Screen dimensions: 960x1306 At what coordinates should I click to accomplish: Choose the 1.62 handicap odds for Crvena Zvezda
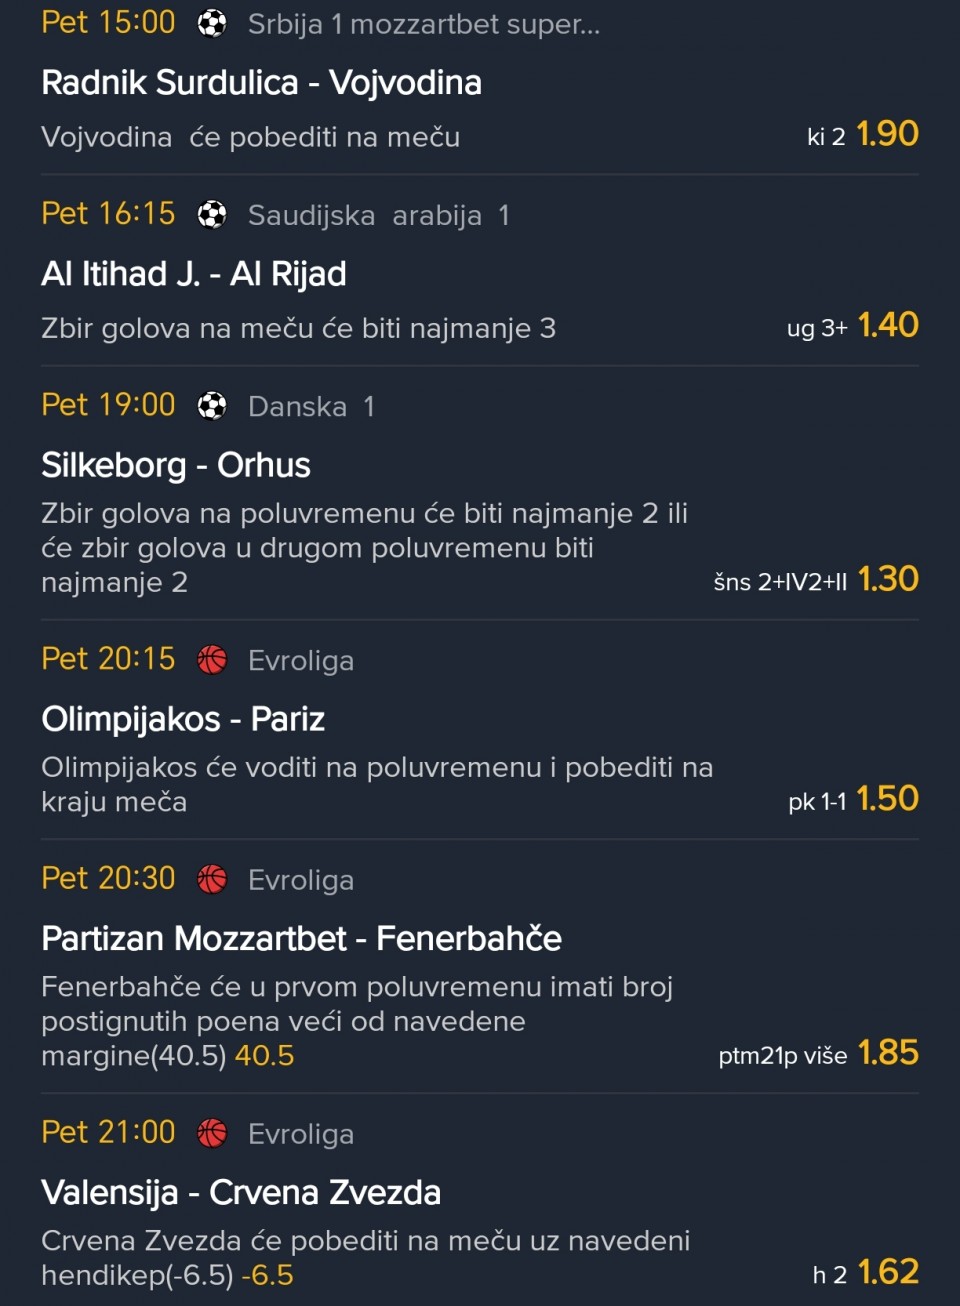point(887,1272)
